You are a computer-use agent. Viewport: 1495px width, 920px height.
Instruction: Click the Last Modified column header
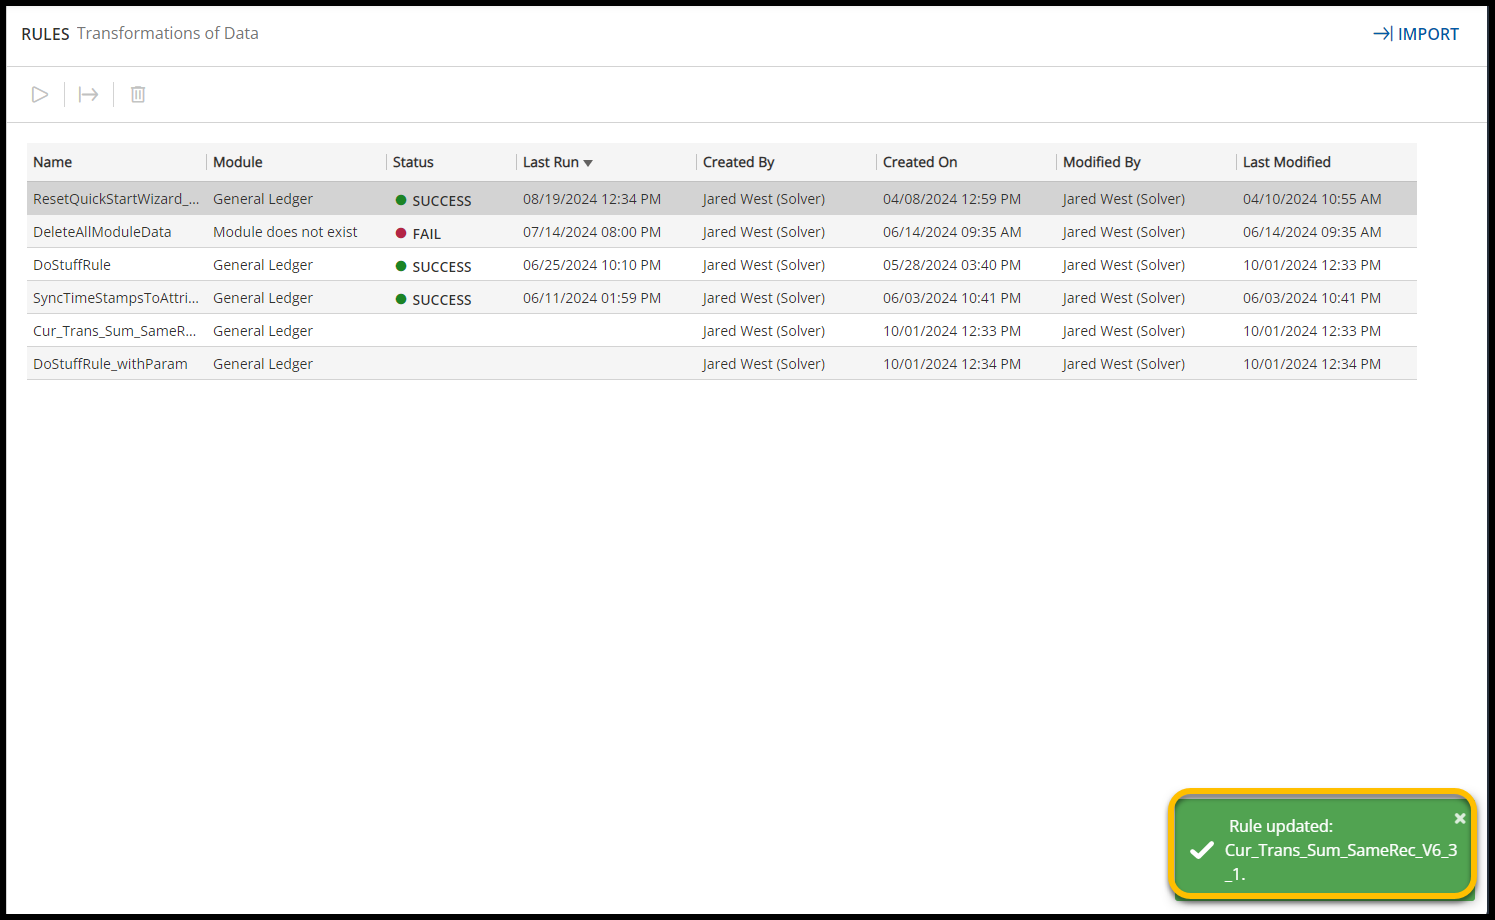pyautogui.click(x=1286, y=162)
